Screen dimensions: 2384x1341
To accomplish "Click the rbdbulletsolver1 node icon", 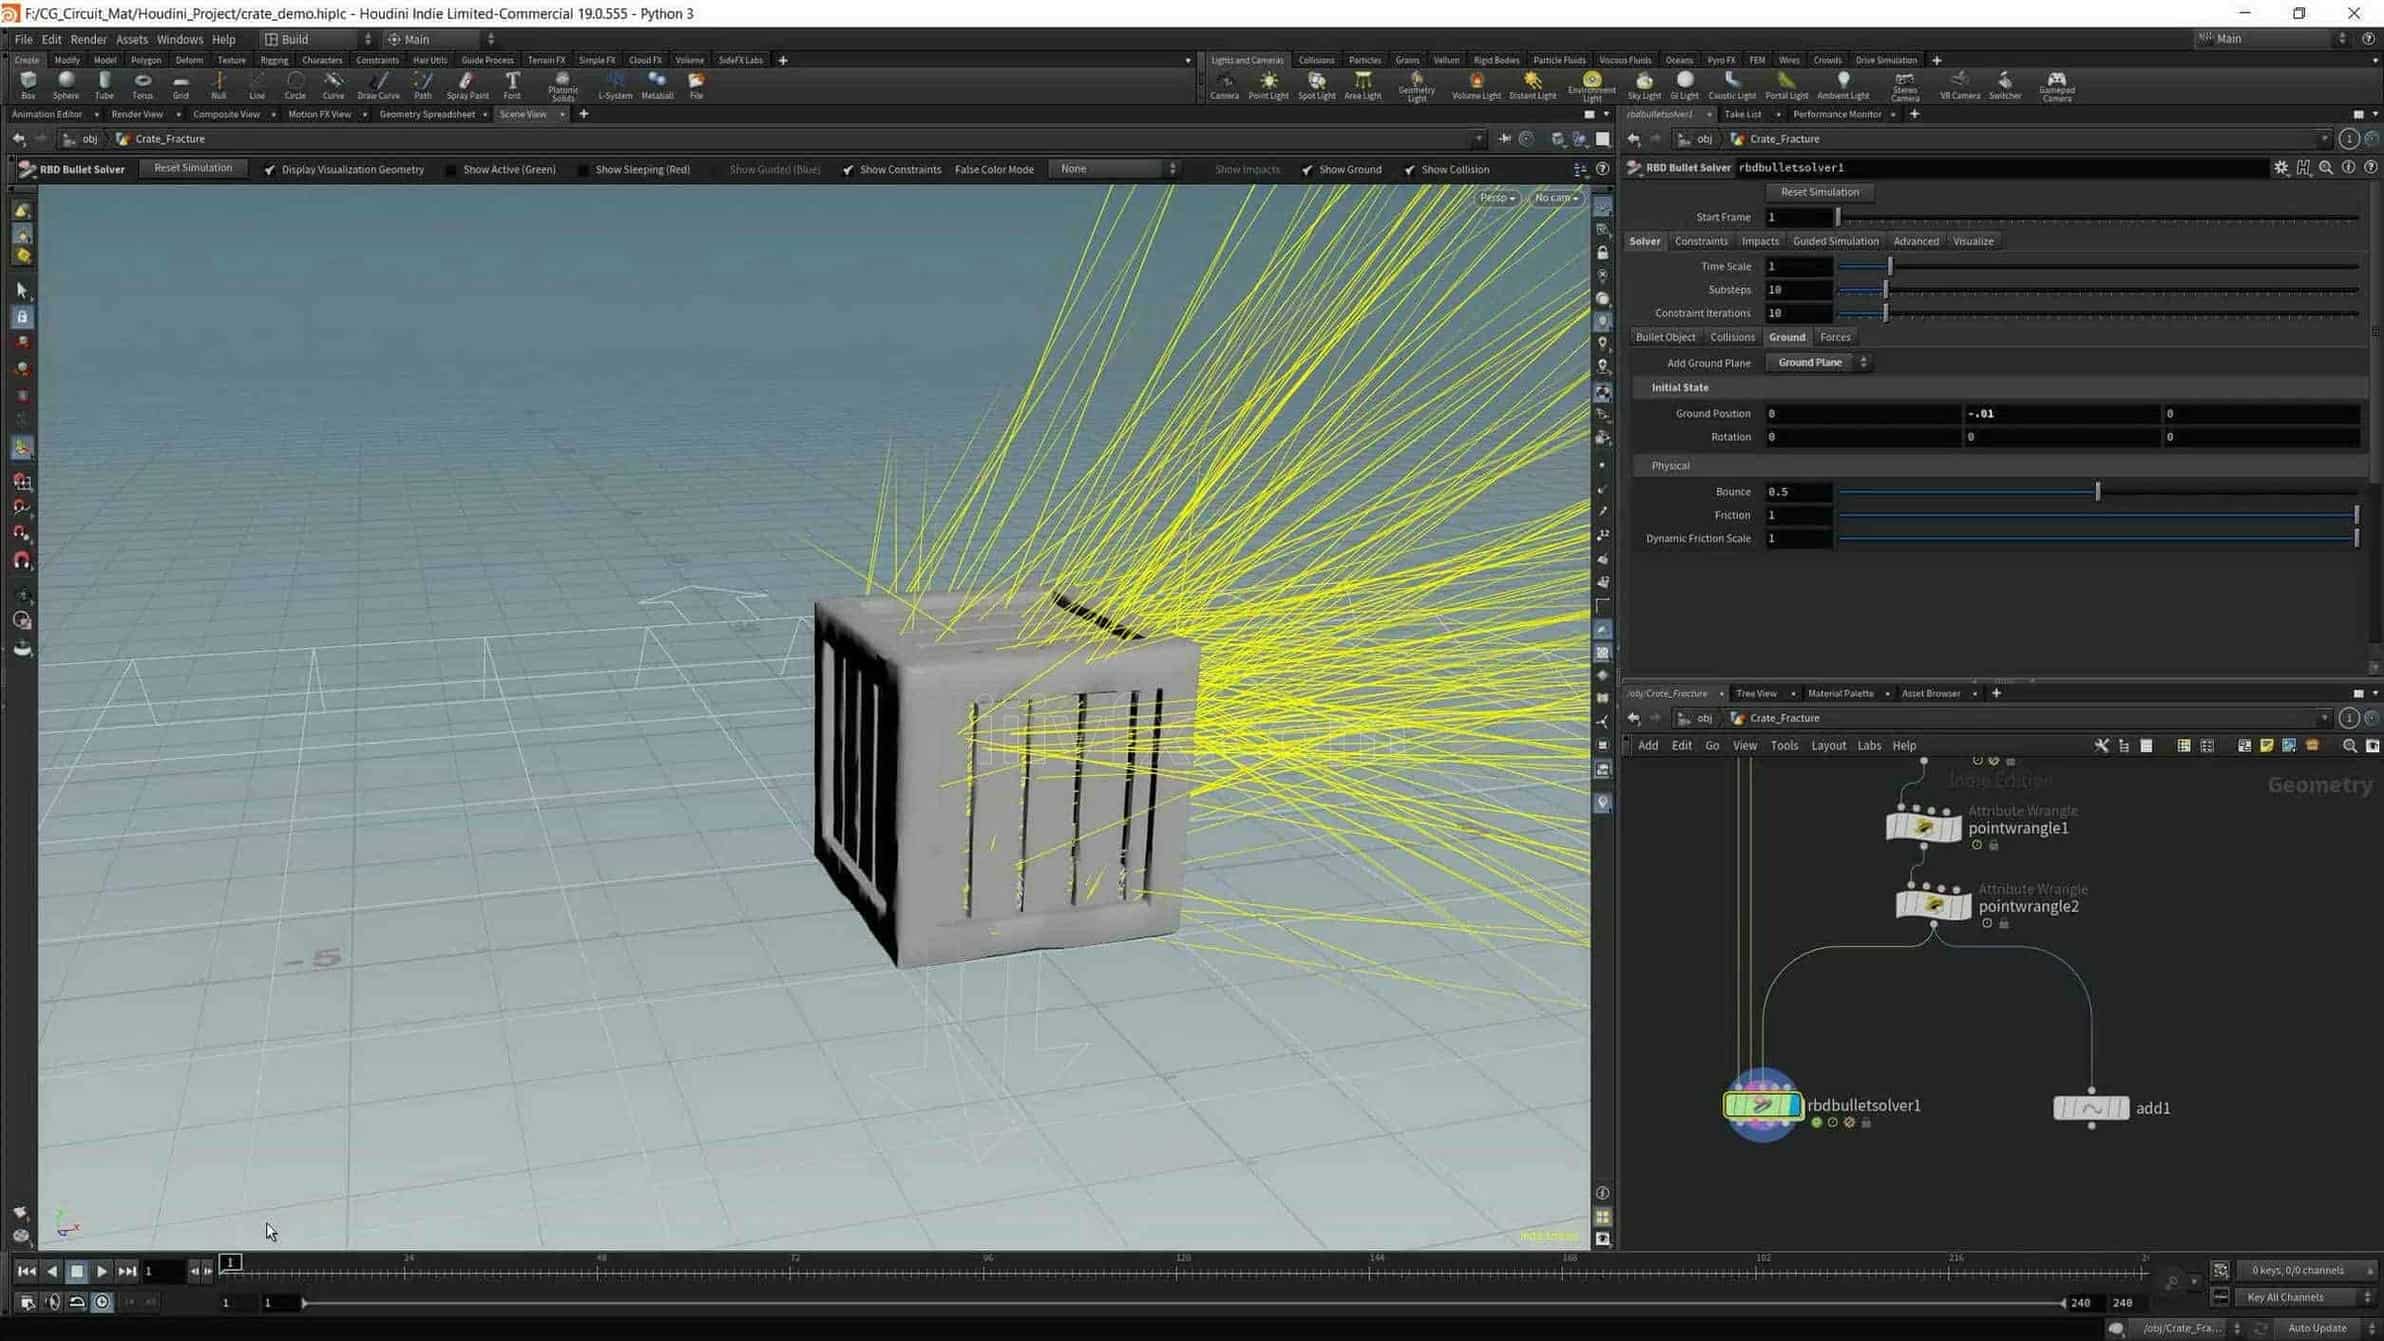I will (x=1762, y=1105).
